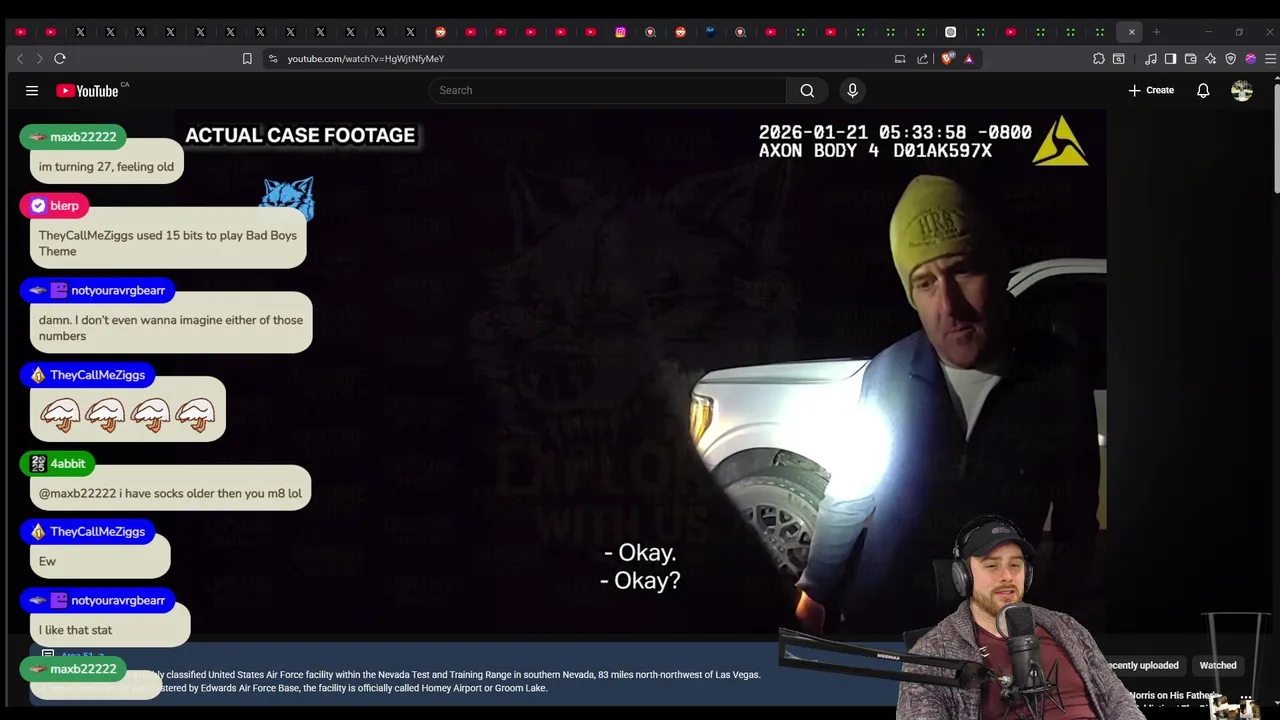Image resolution: width=1280 pixels, height=720 pixels.
Task: Restore down the browser window
Action: coord(1239,32)
